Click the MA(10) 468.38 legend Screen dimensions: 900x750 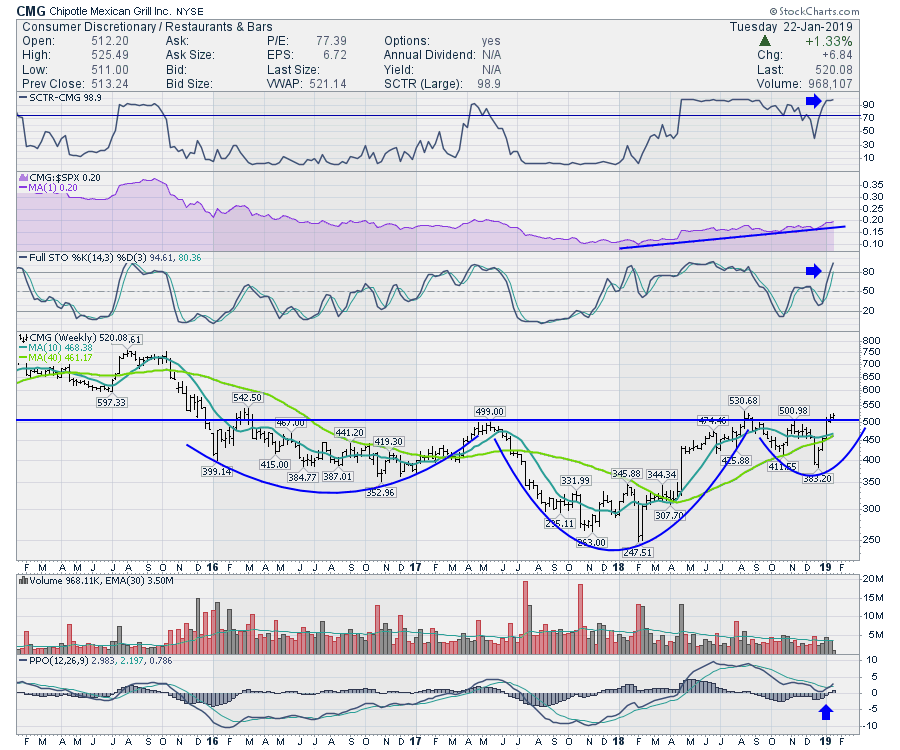[x=60, y=348]
